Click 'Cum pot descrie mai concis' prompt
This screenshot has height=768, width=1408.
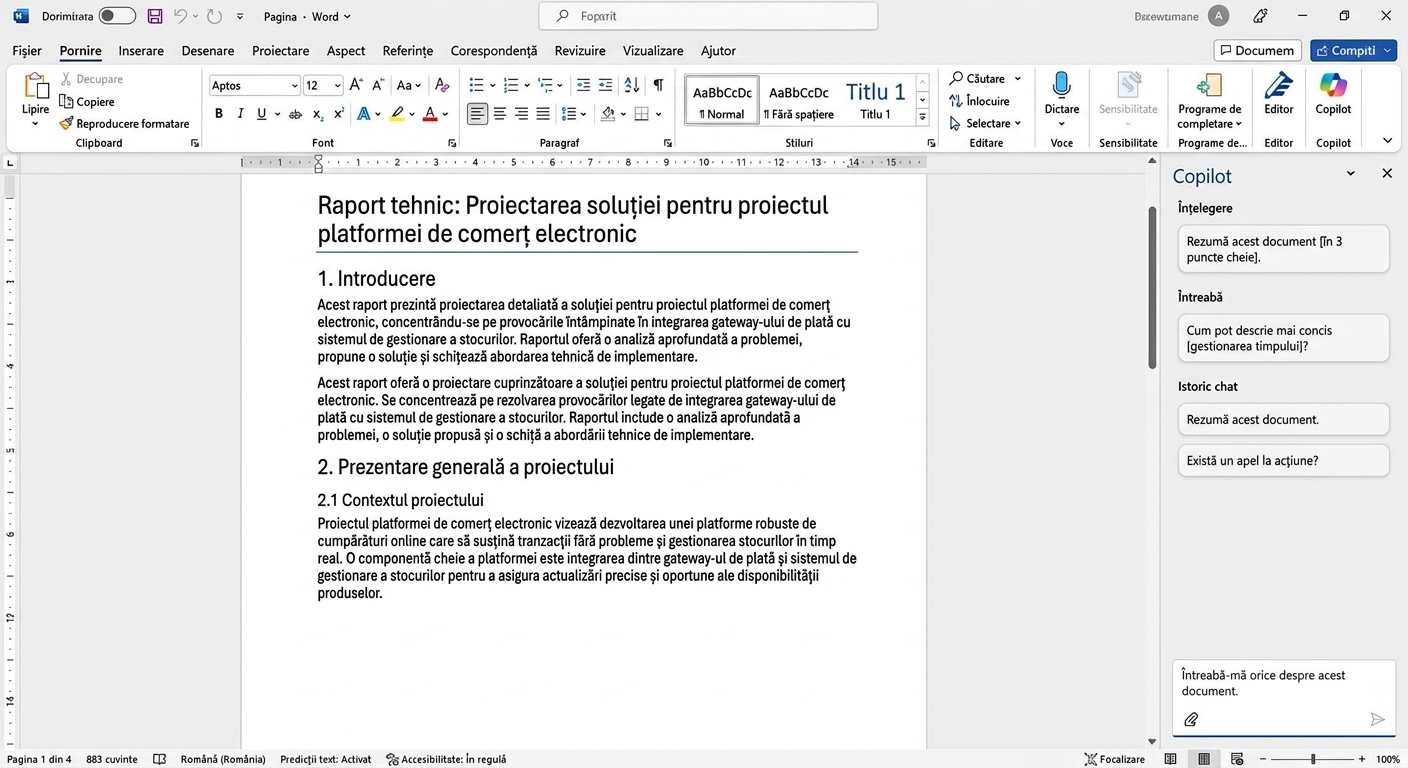point(1283,338)
